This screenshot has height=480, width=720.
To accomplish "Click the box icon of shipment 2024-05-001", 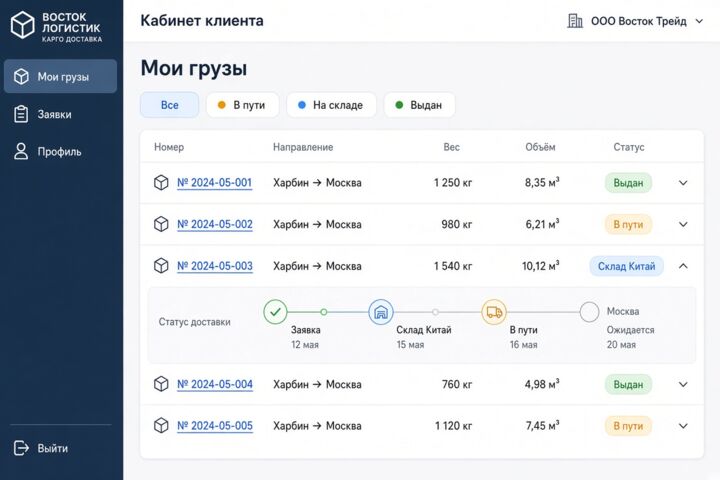I will (161, 182).
